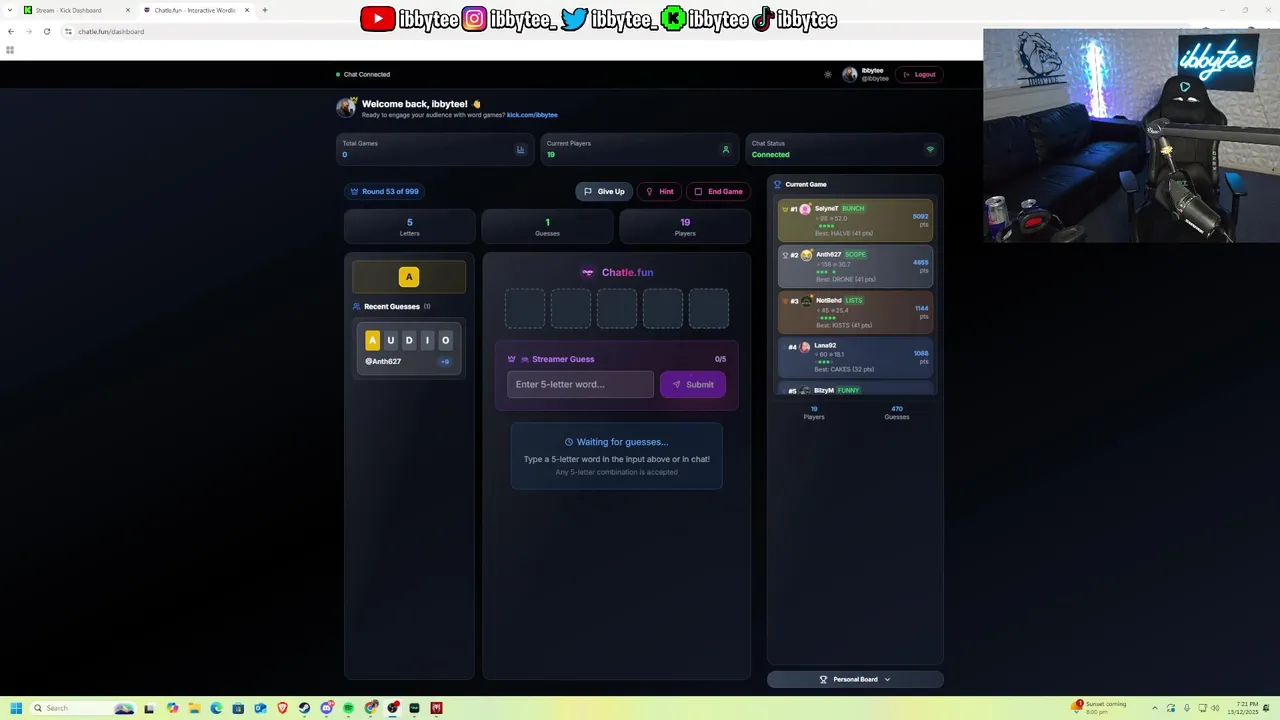Viewport: 1280px width, 720px height.
Task: Click the theme toggle sun icon
Action: [x=828, y=74]
